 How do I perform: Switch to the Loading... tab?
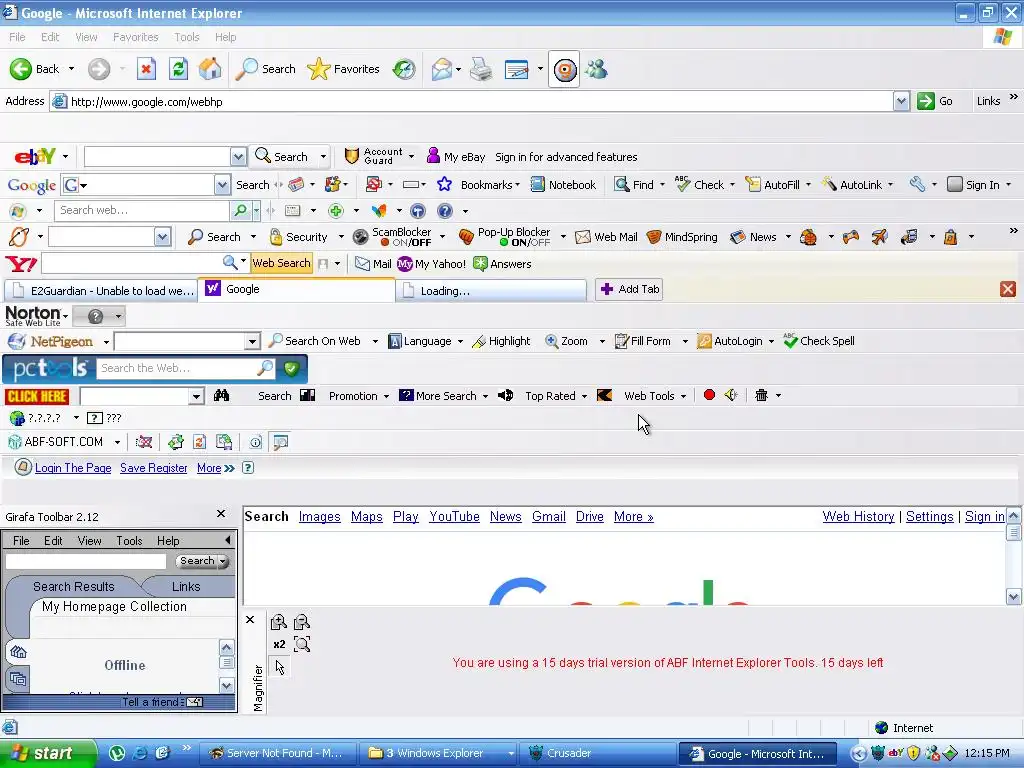point(492,291)
